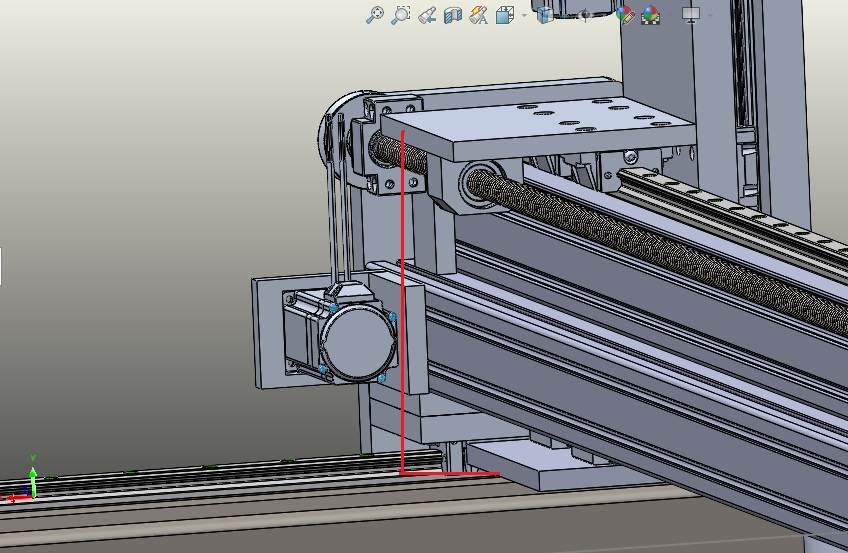
Task: Select the Zoom to Area tool
Action: tap(401, 15)
